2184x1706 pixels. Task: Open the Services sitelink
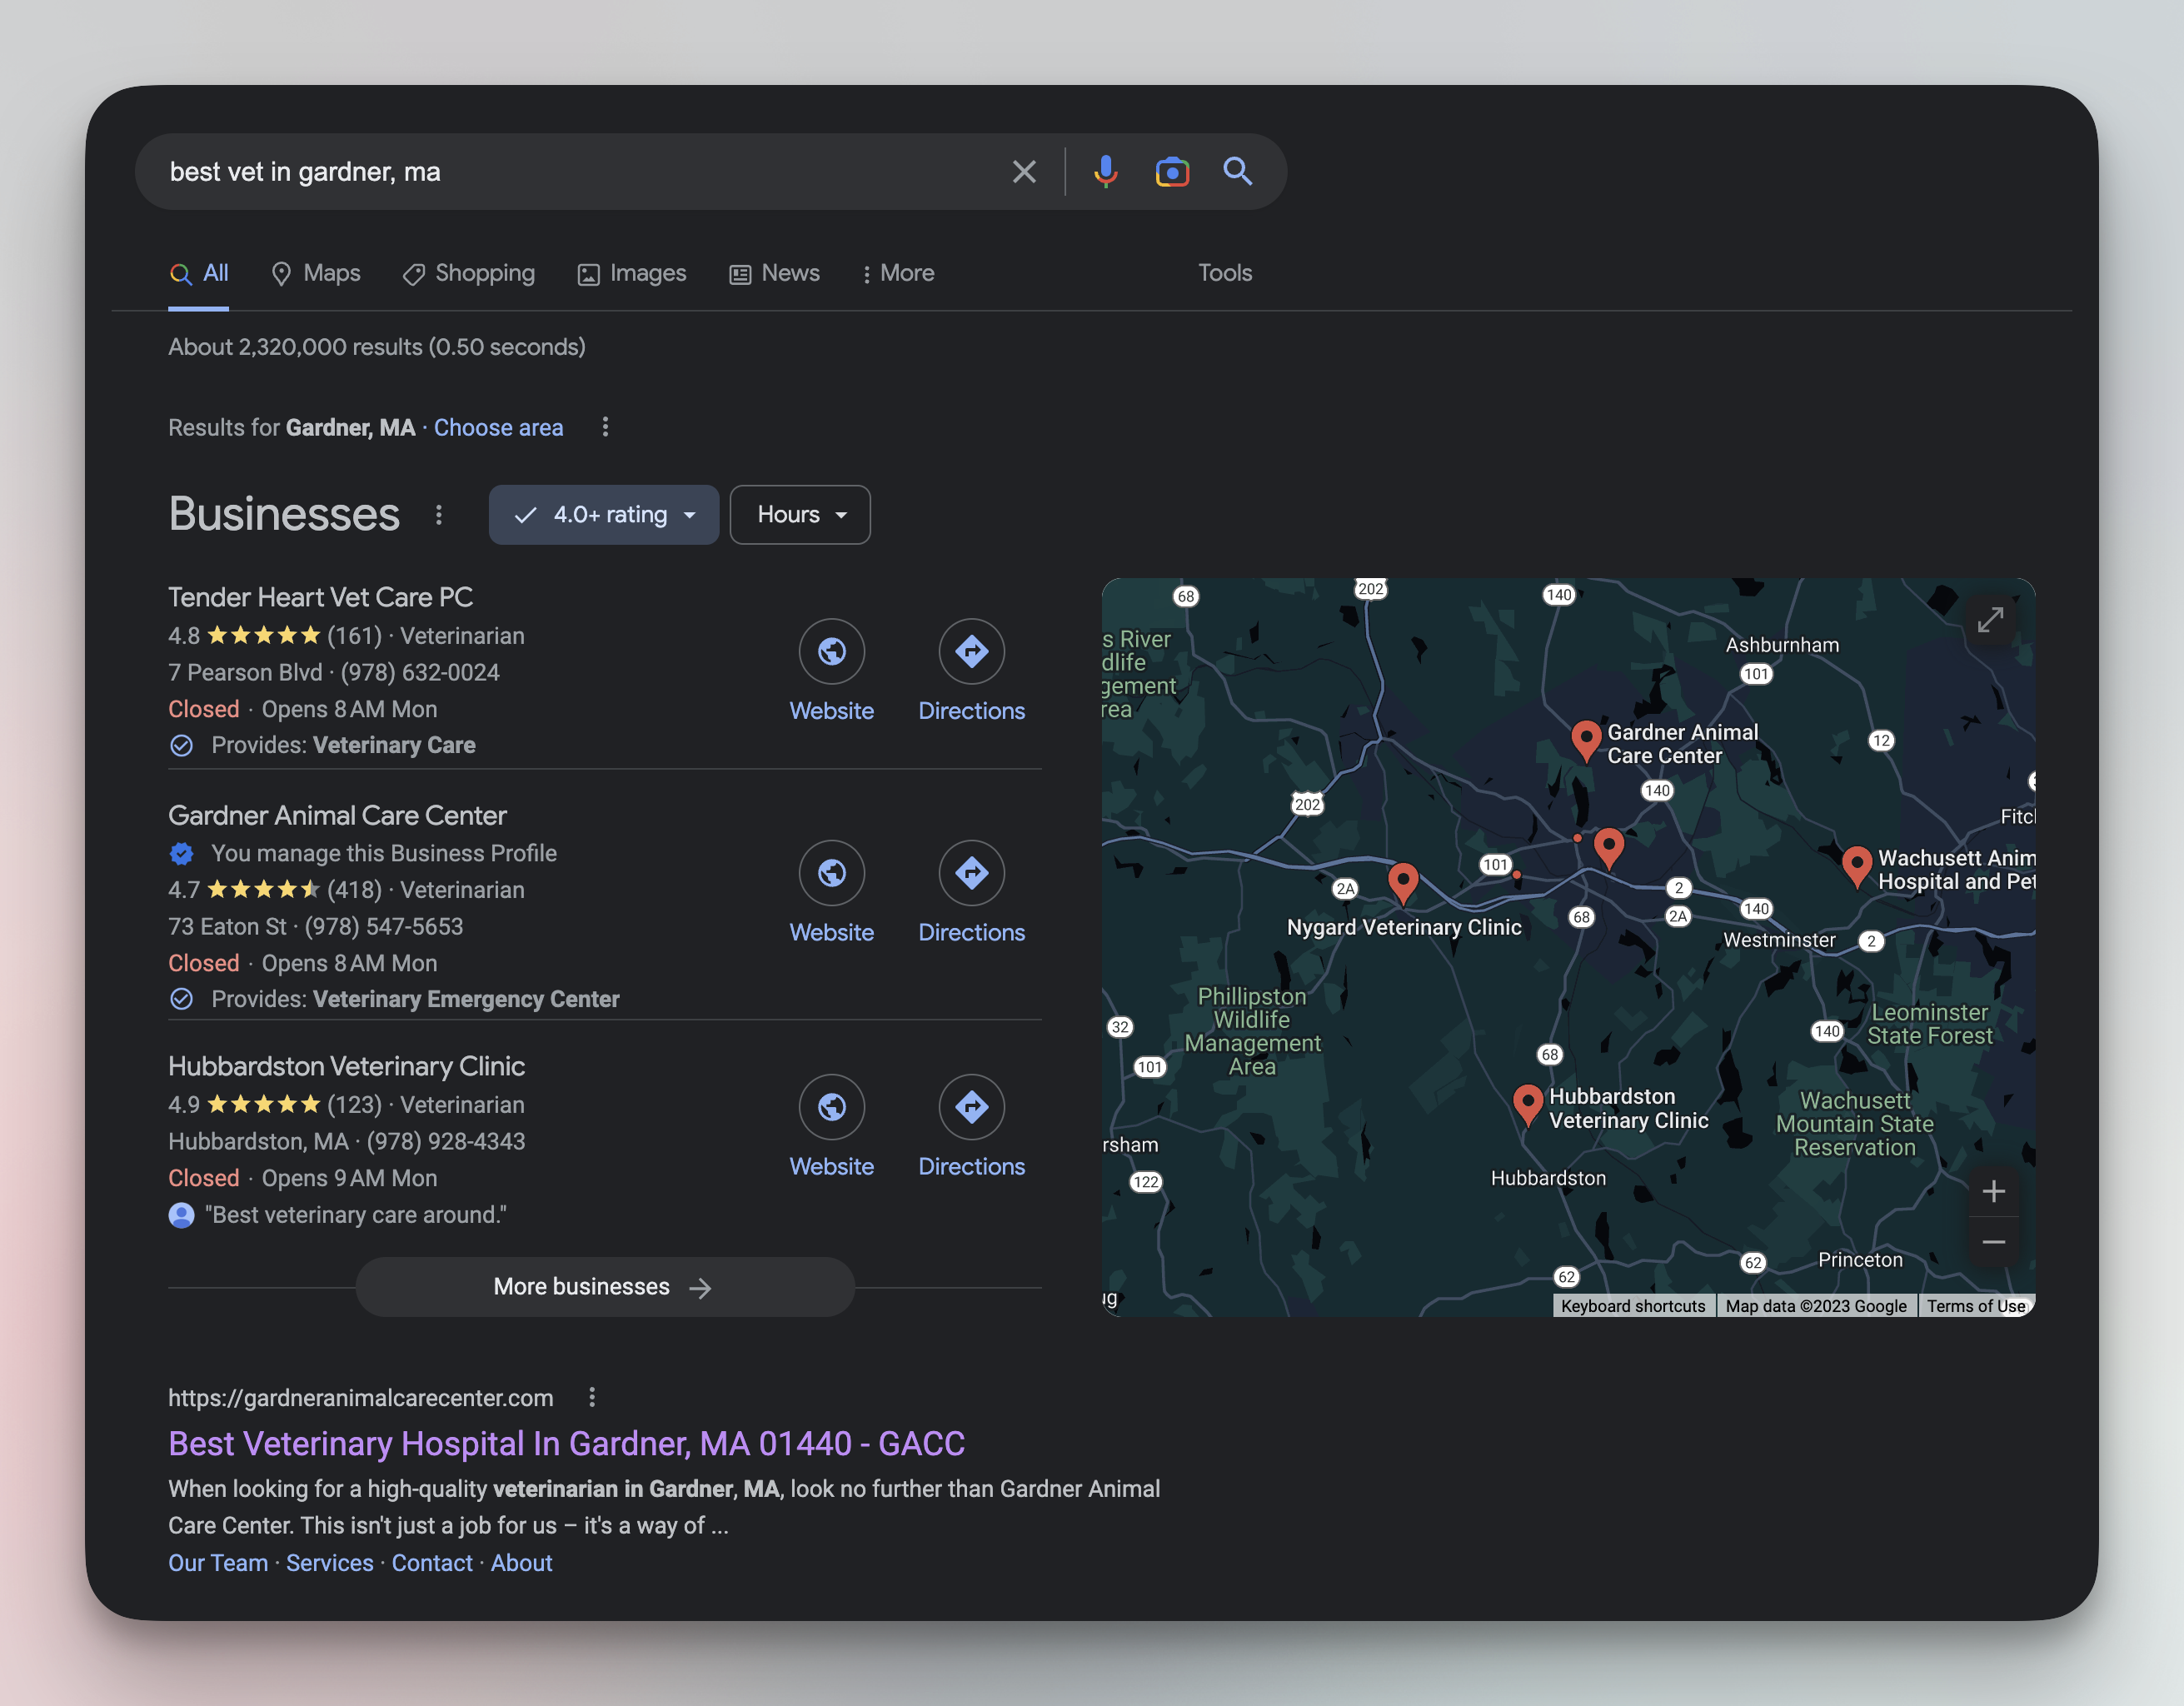pos(329,1563)
